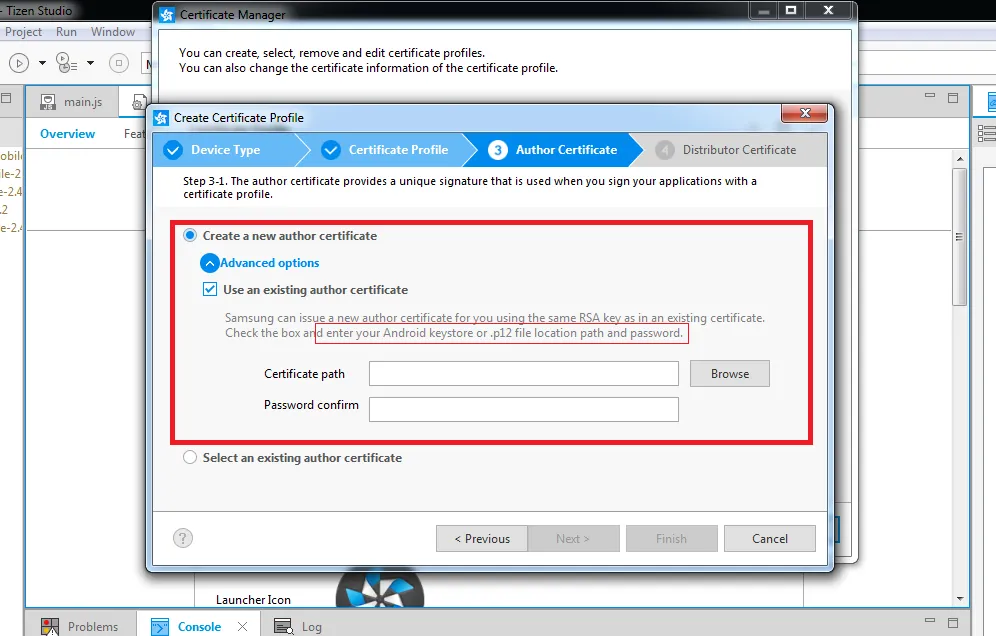Minimize the bottom Console panel
This screenshot has width=996, height=636.
[x=930, y=620]
